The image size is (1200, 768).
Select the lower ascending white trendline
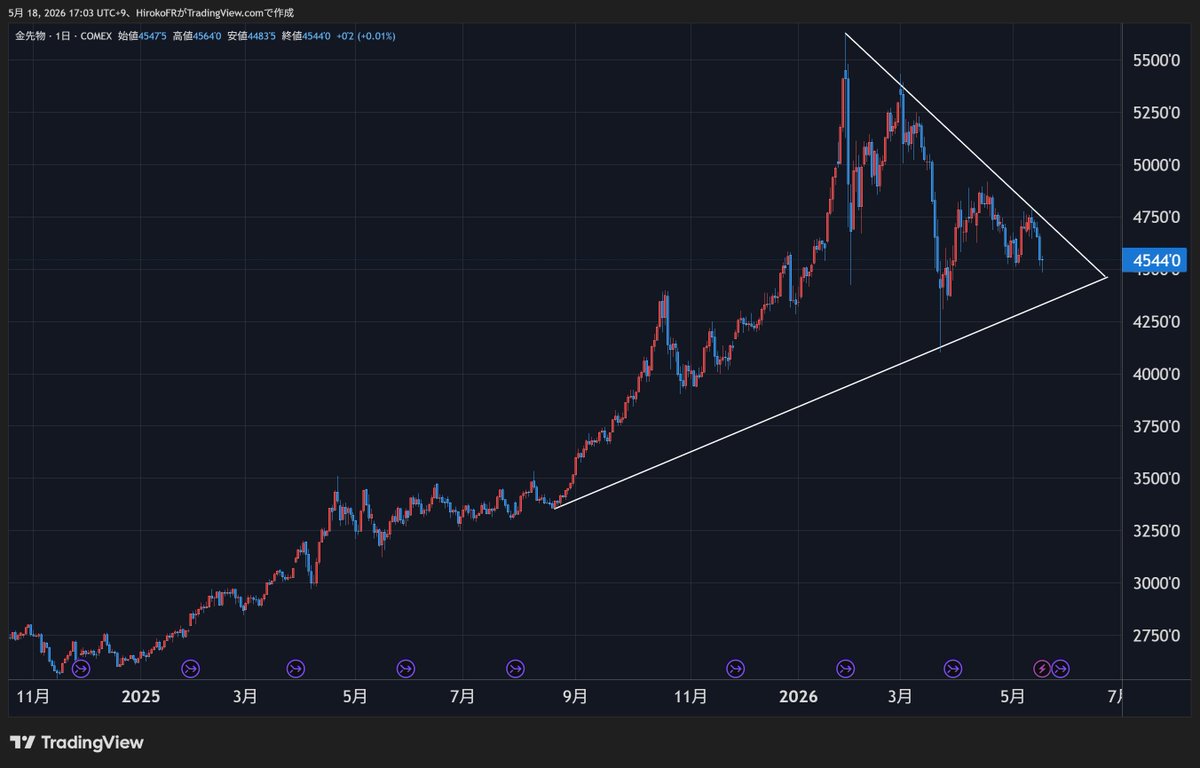point(830,392)
